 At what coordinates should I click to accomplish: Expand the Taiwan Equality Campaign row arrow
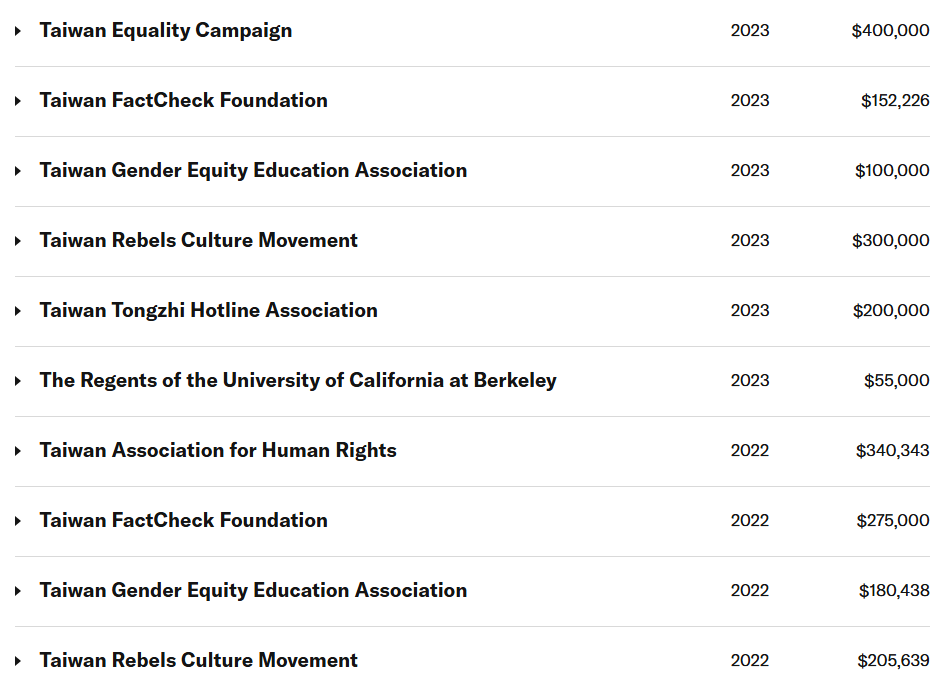(x=18, y=31)
